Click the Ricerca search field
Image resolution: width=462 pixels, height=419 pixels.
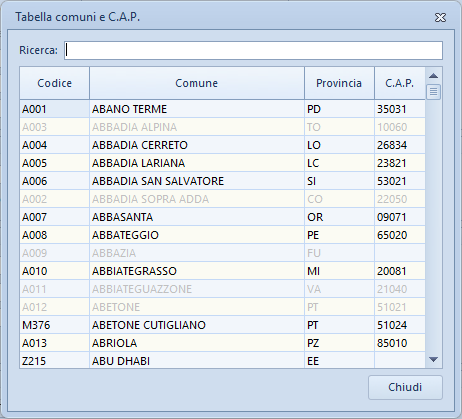pyautogui.click(x=253, y=51)
